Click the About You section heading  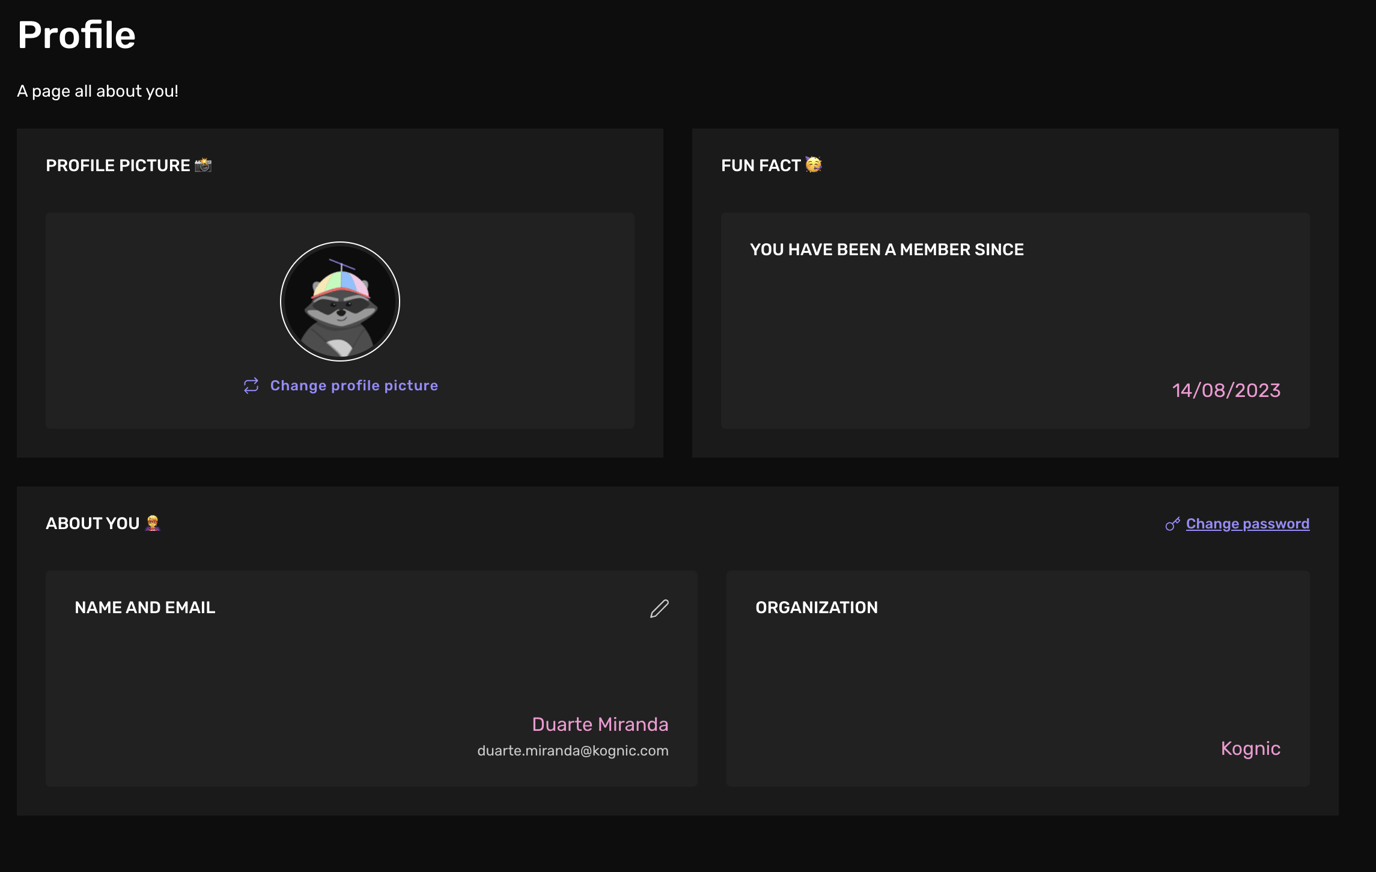pos(93,524)
